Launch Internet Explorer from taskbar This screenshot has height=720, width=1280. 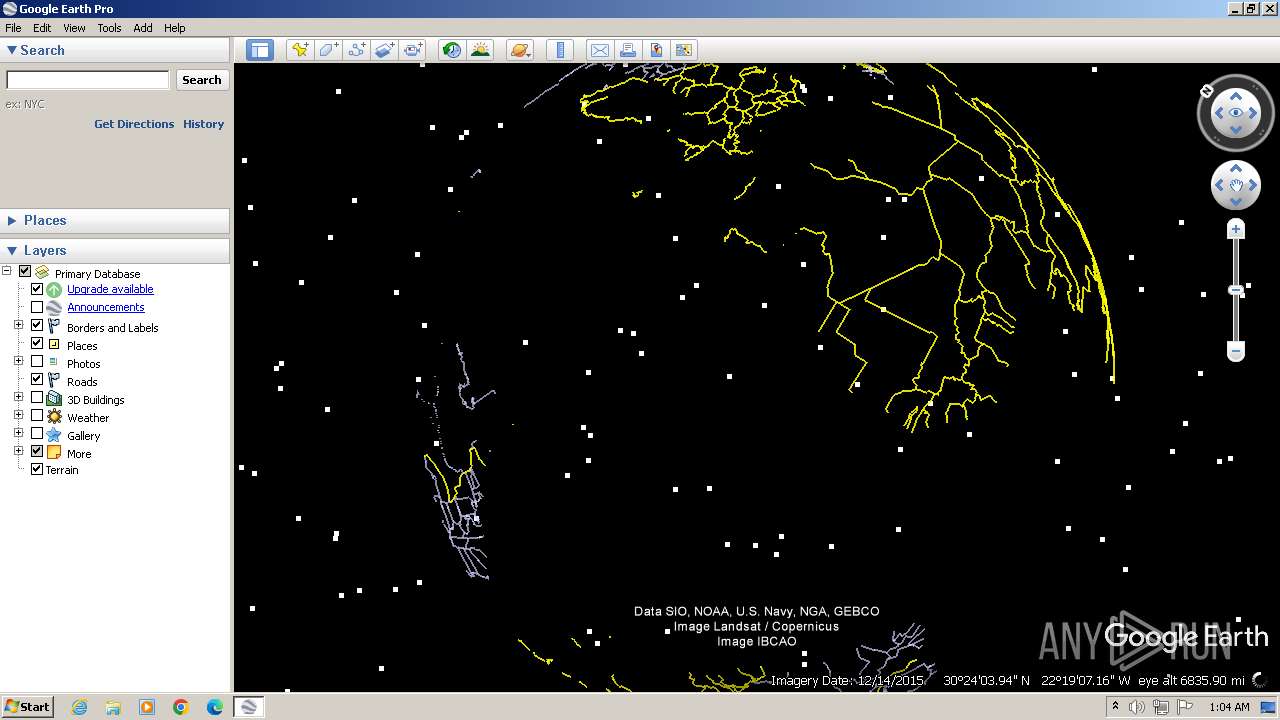pyautogui.click(x=79, y=707)
